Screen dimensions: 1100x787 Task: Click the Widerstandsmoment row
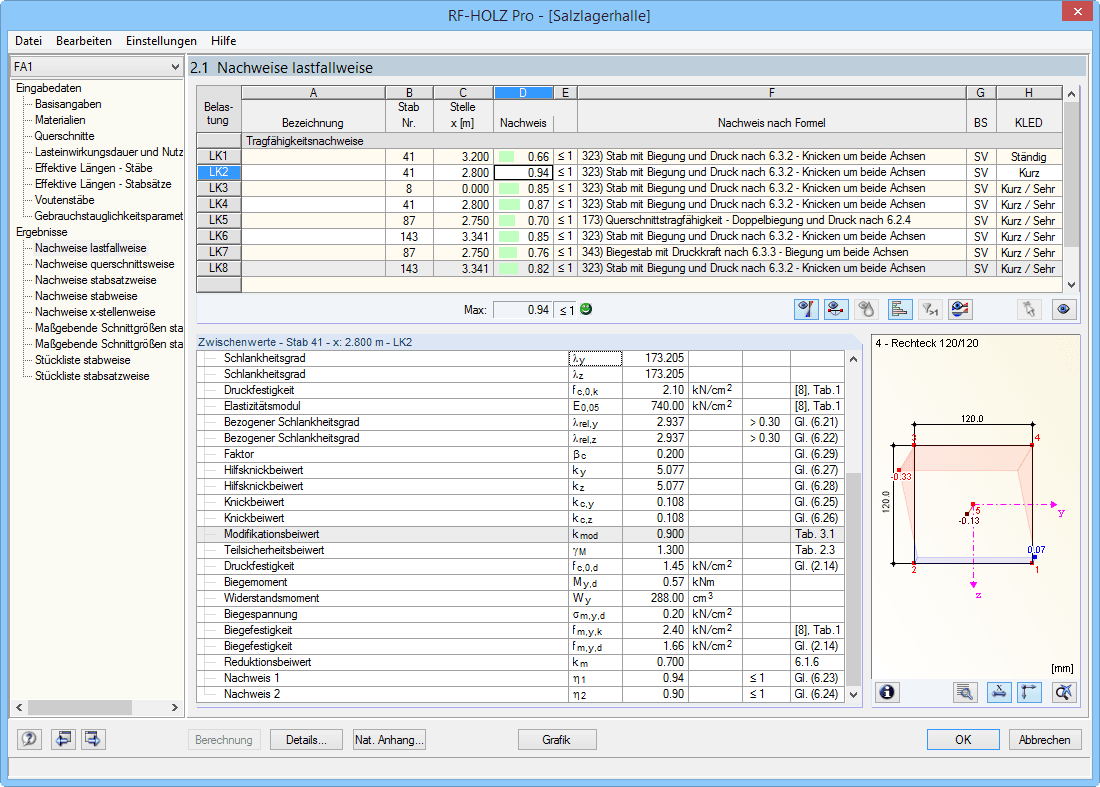pyautogui.click(x=521, y=598)
